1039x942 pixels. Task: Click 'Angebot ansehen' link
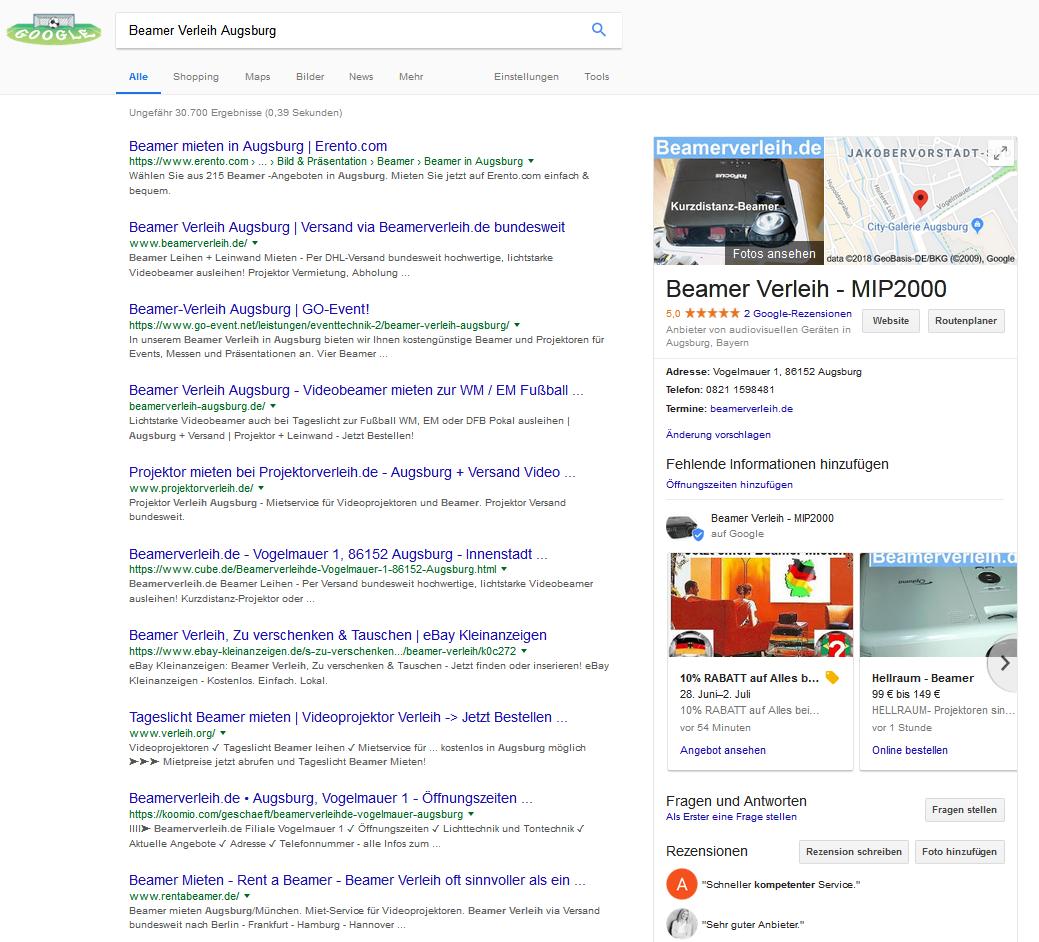point(723,750)
